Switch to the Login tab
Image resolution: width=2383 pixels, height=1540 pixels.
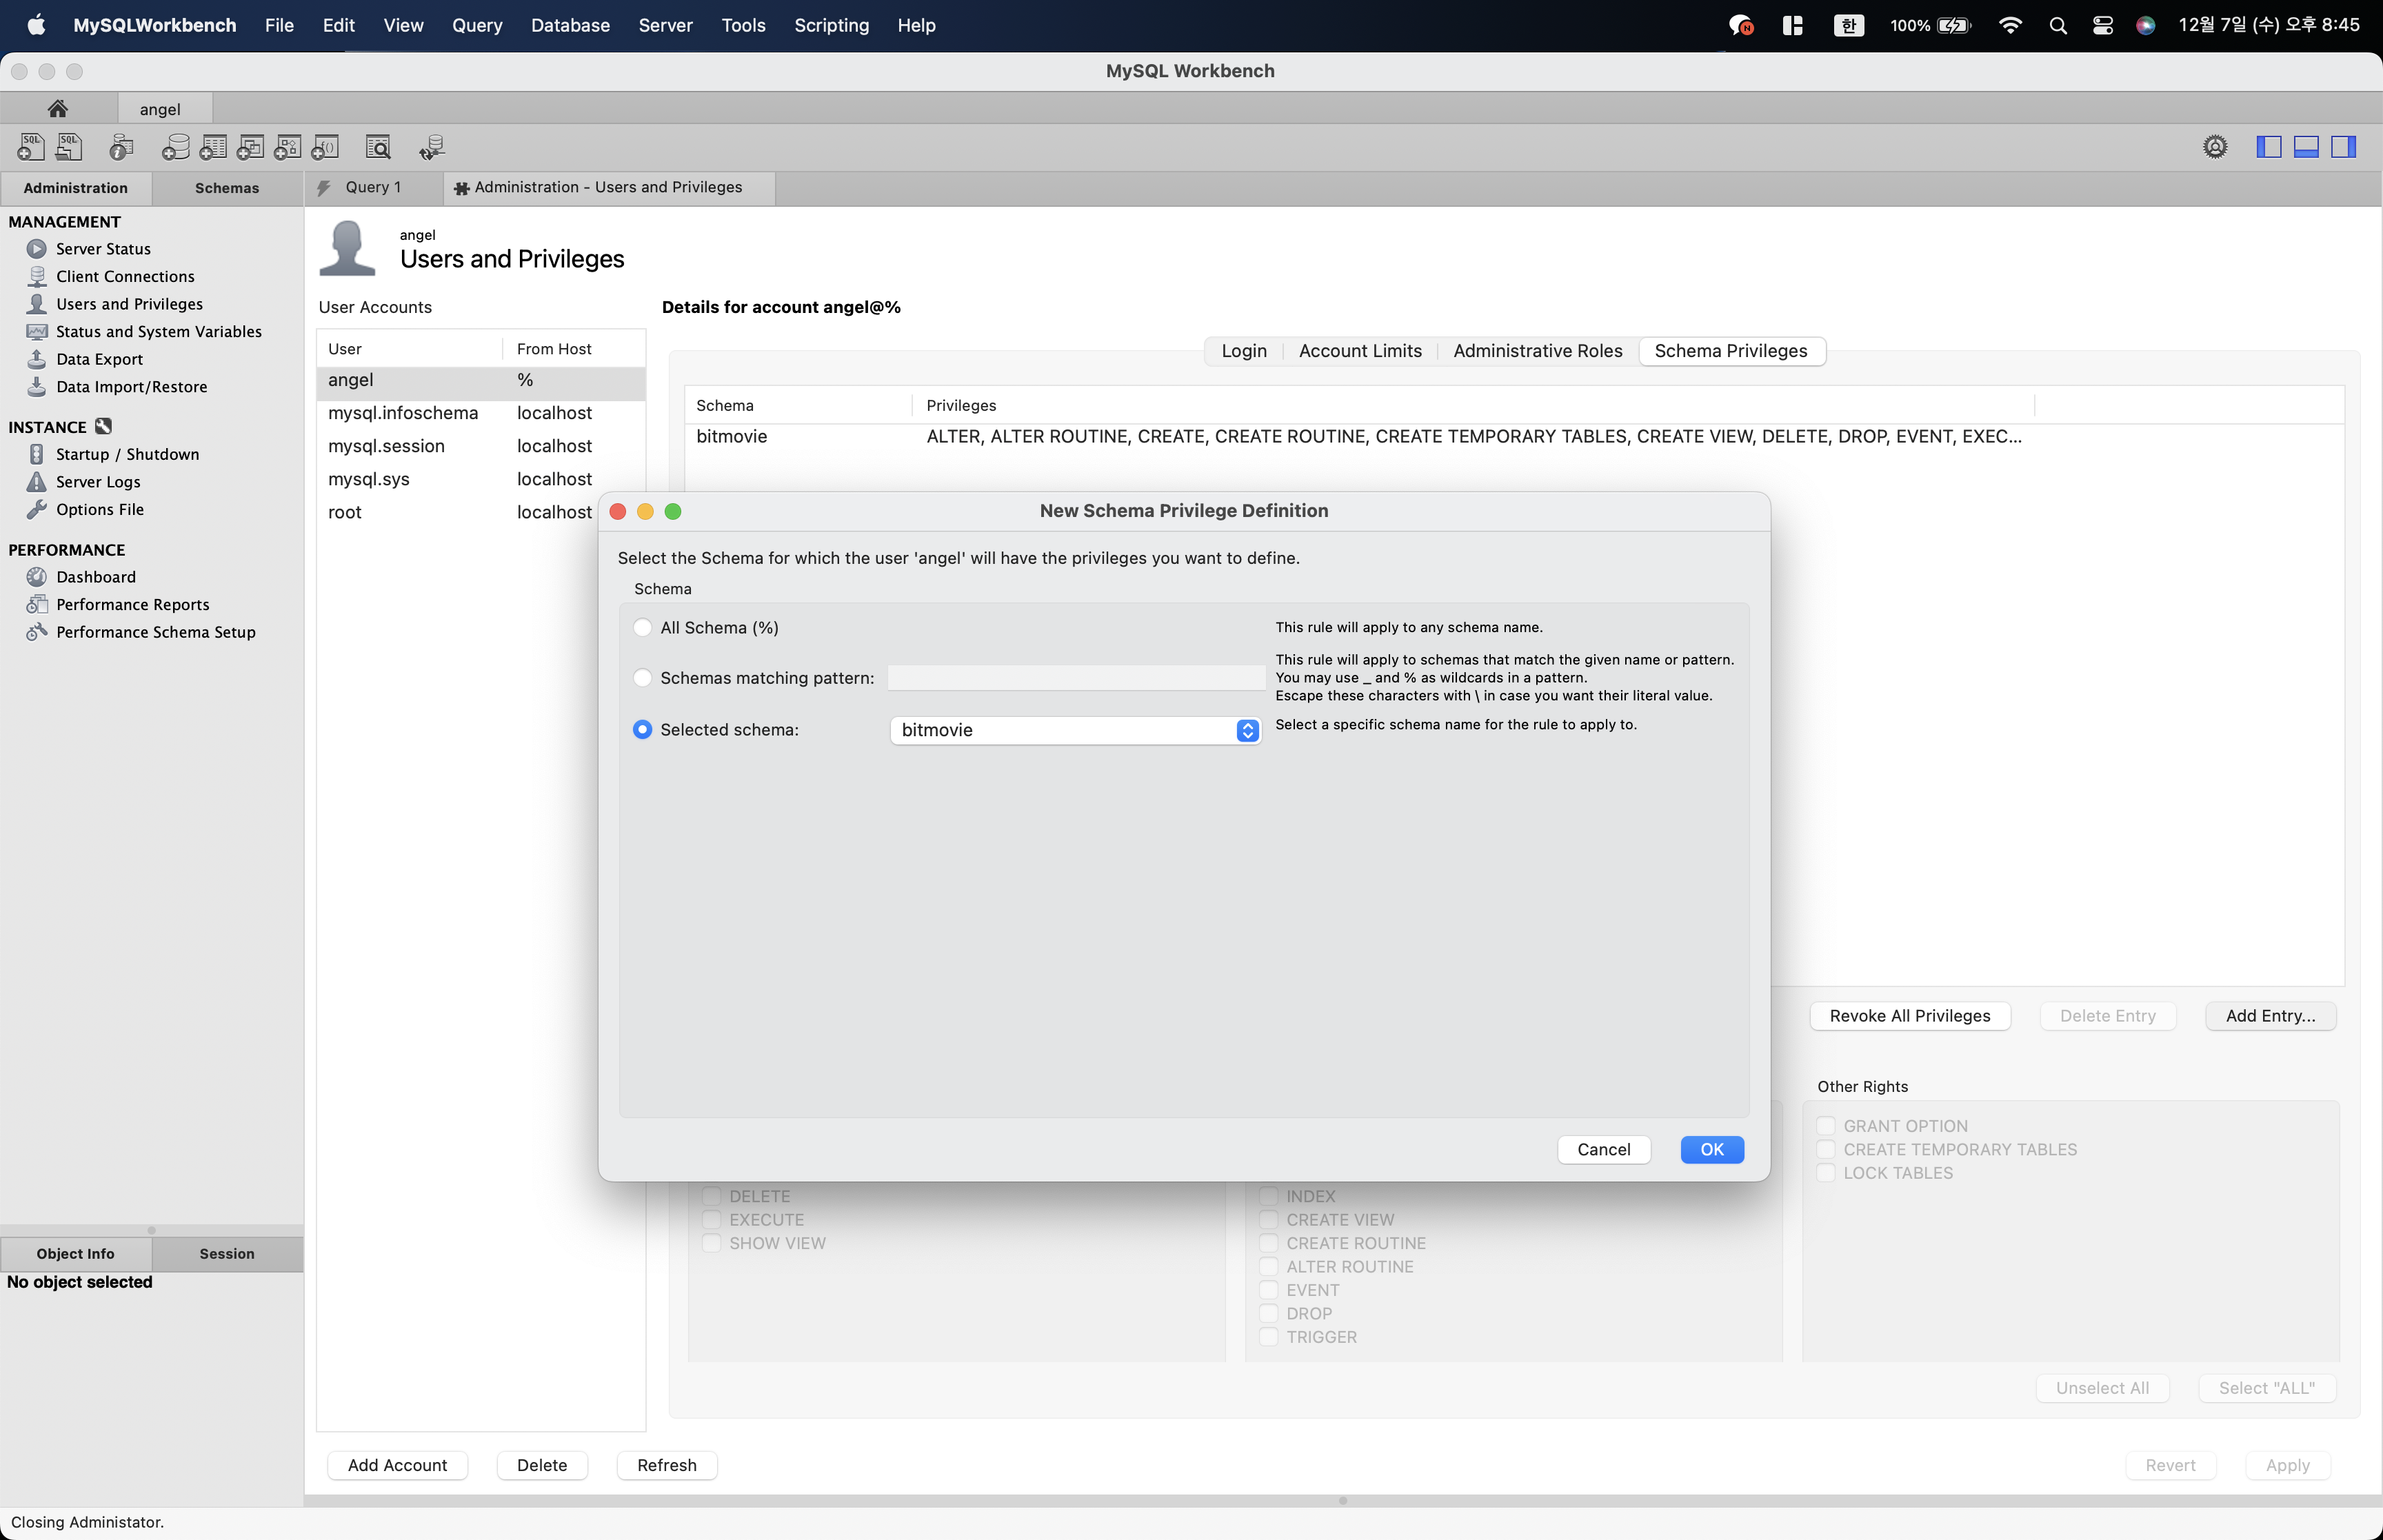pyautogui.click(x=1244, y=351)
